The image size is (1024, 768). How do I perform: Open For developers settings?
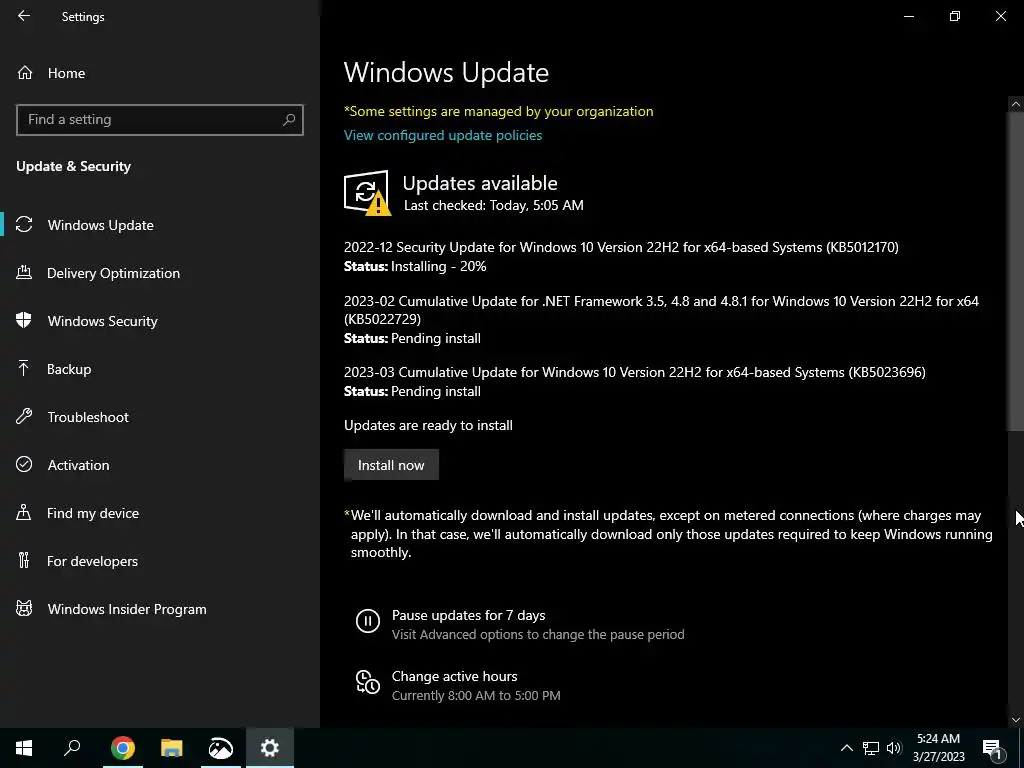point(160,561)
